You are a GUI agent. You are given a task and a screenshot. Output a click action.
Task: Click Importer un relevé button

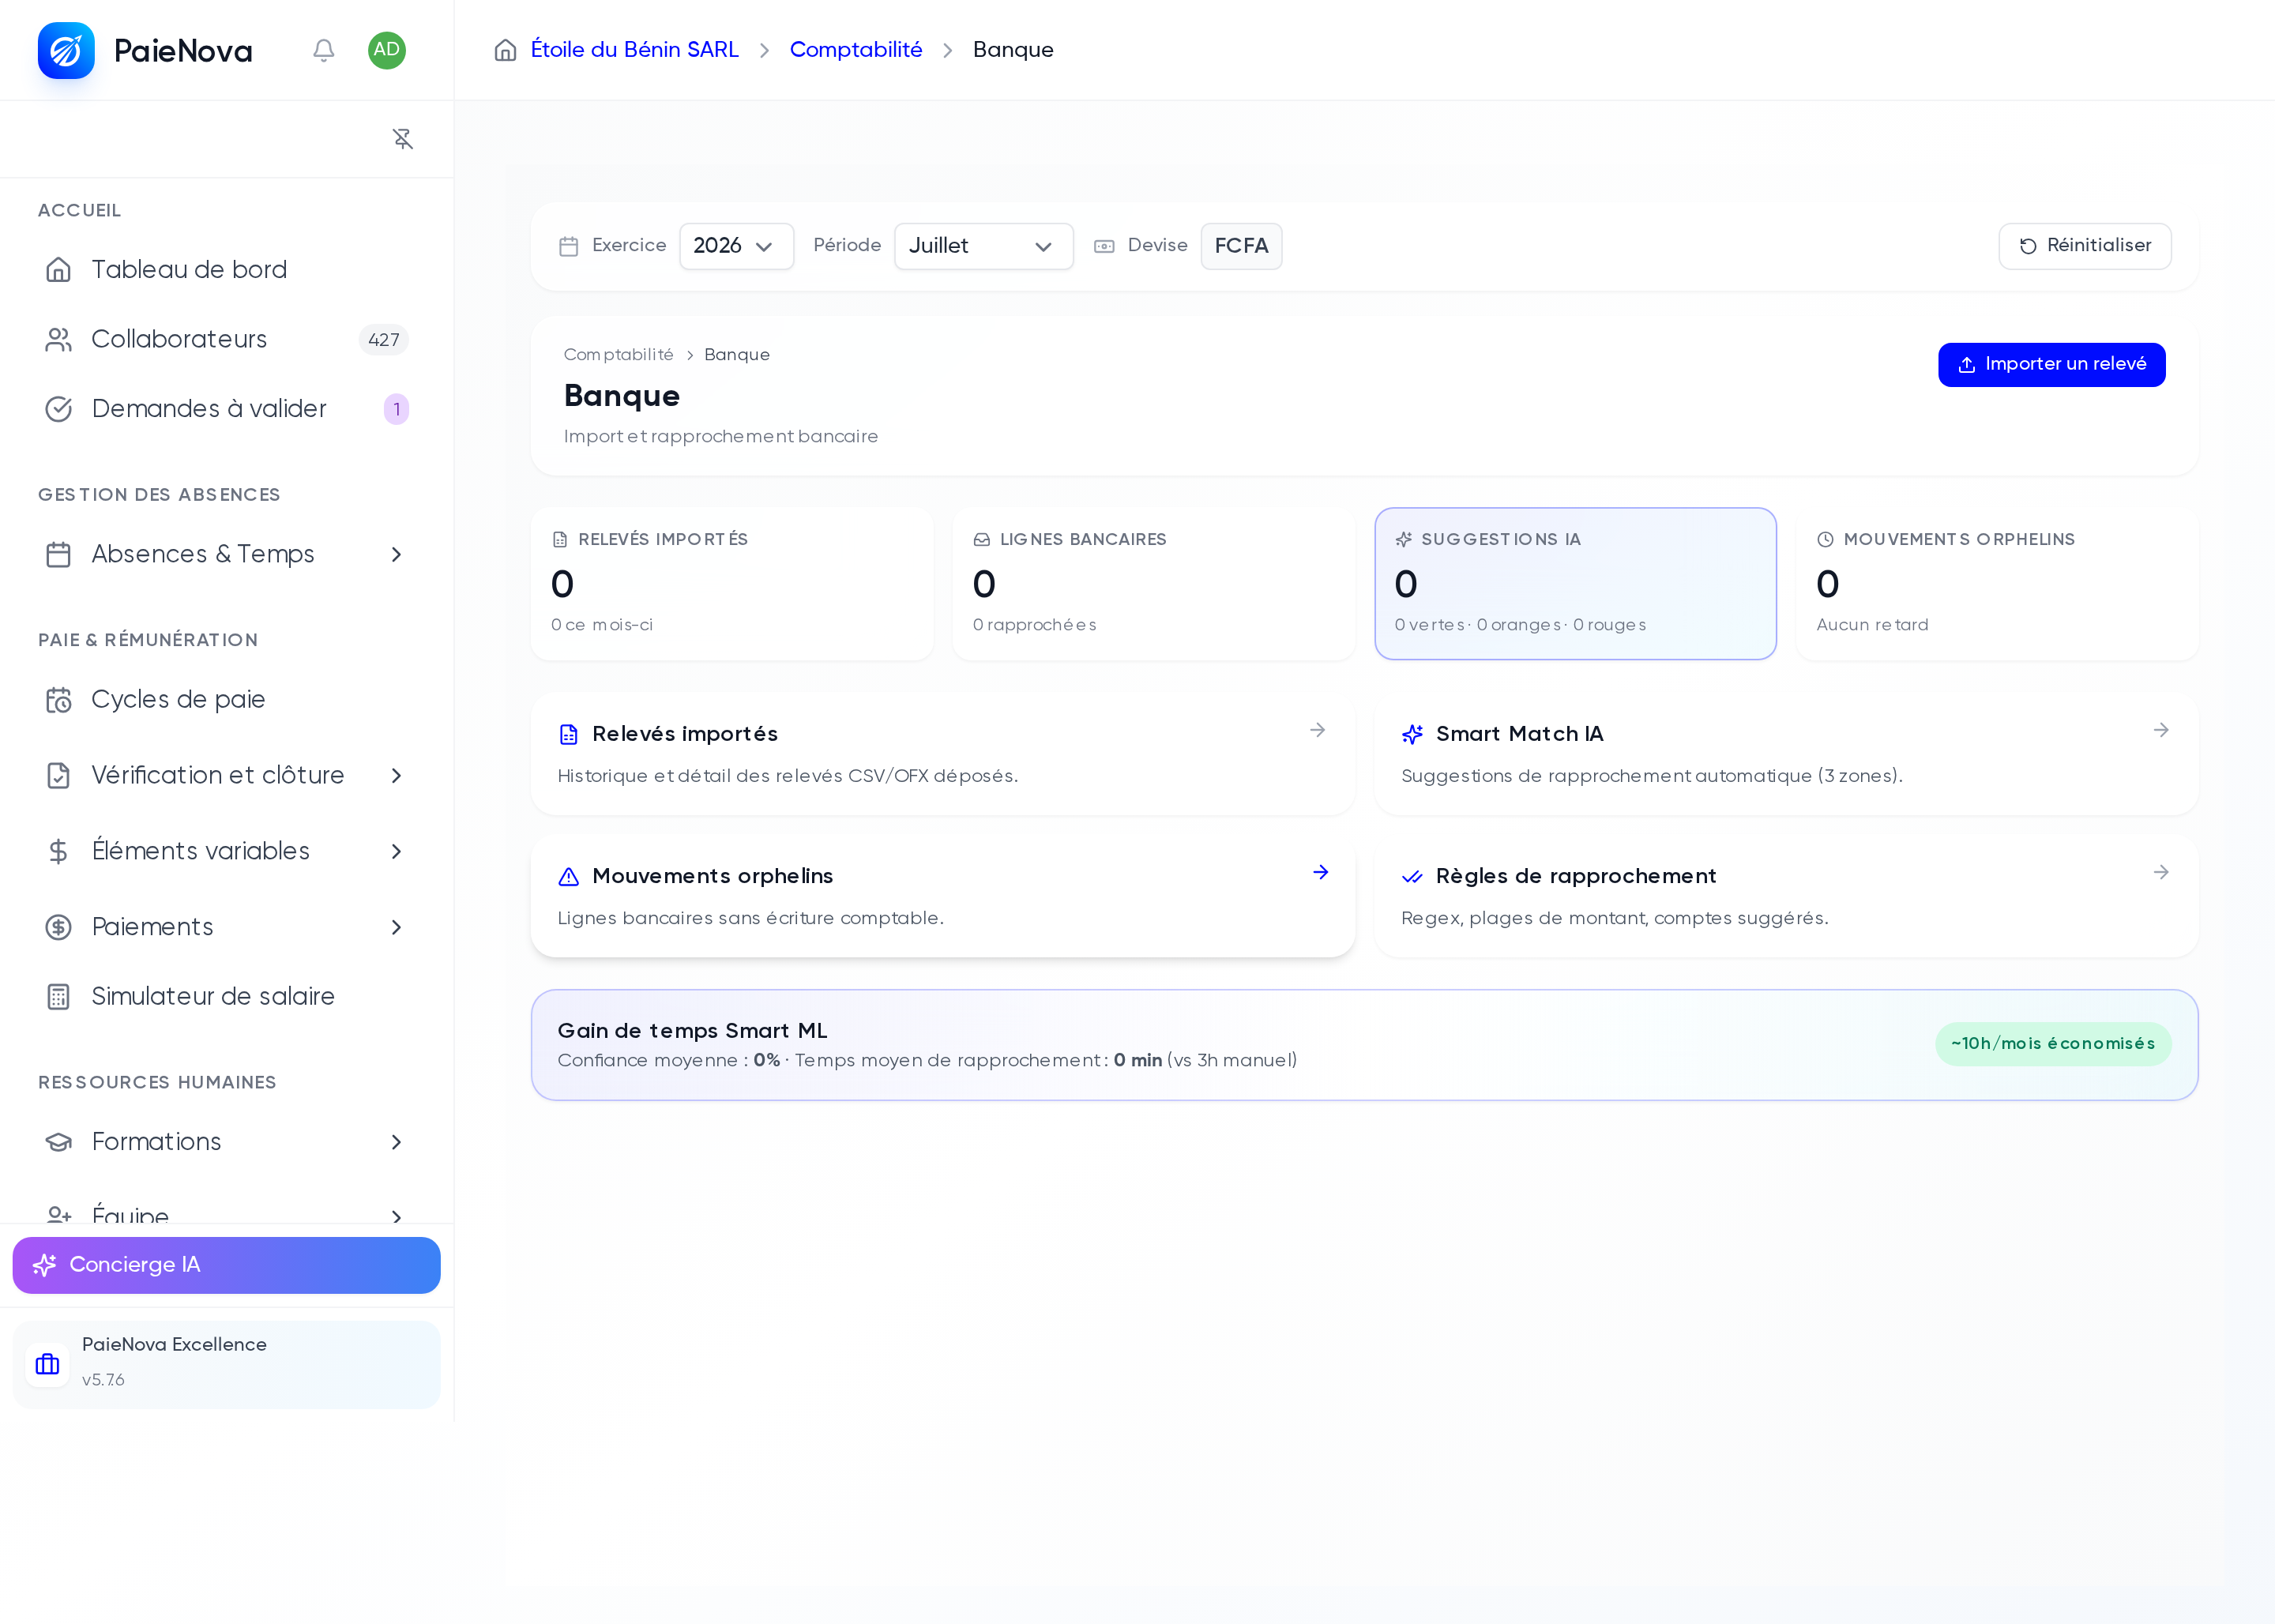2051,364
